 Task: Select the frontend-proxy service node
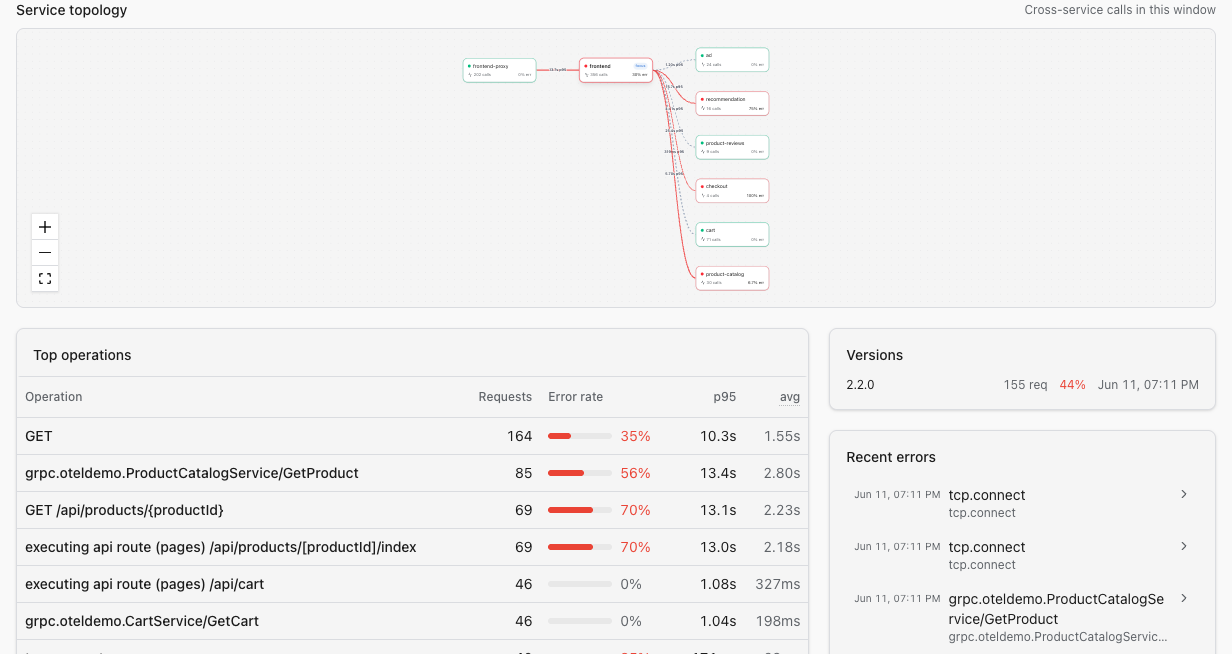[499, 70]
